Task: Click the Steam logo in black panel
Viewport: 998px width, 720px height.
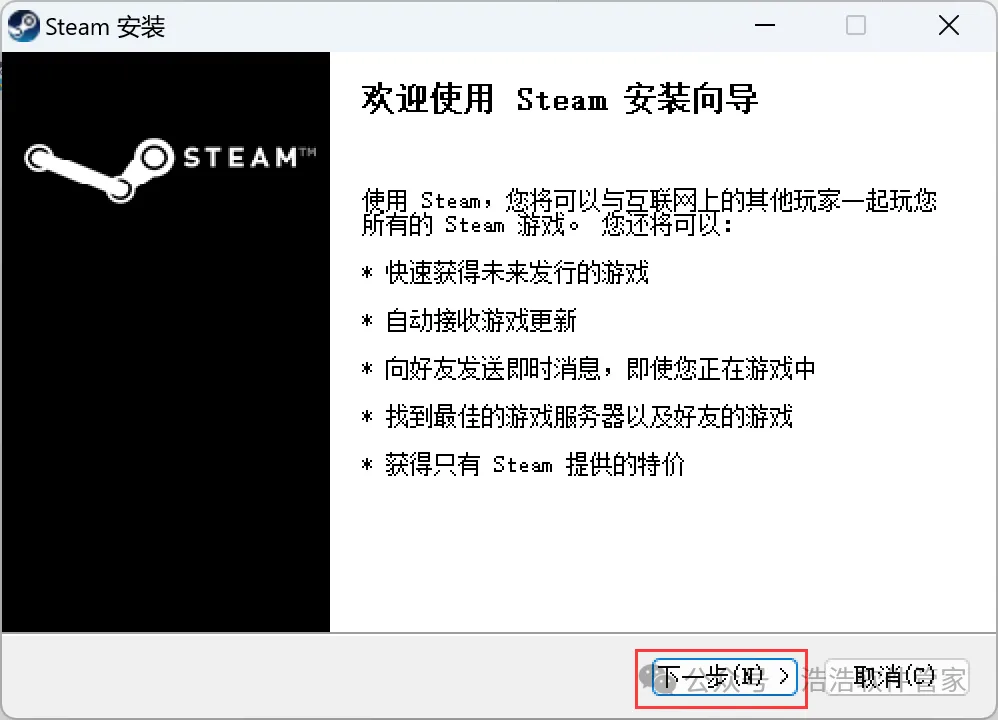Action: click(169, 171)
